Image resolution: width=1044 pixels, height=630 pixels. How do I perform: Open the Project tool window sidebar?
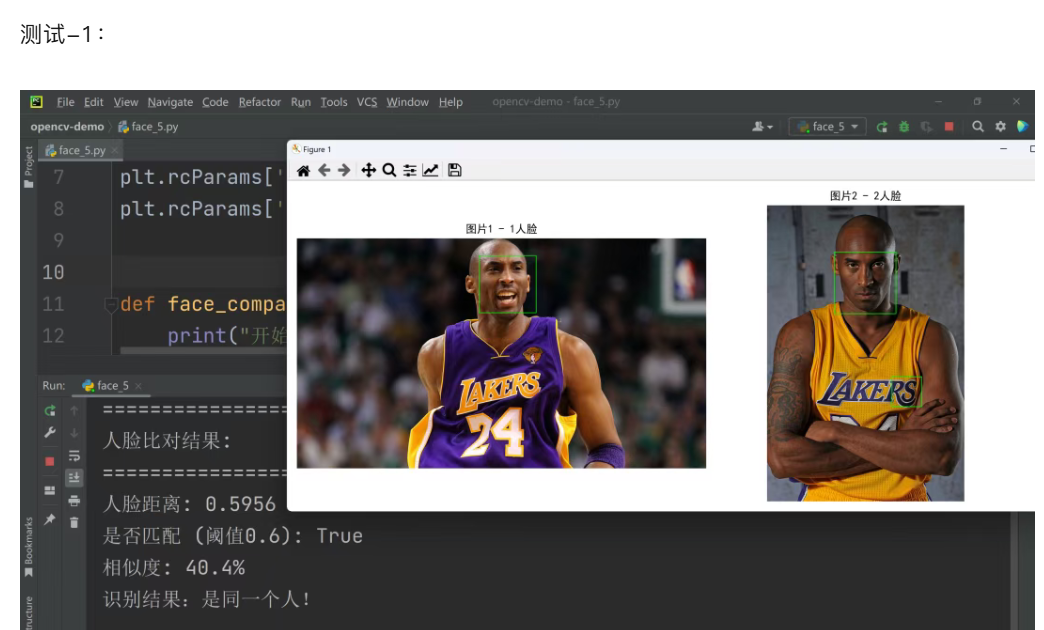[29, 166]
